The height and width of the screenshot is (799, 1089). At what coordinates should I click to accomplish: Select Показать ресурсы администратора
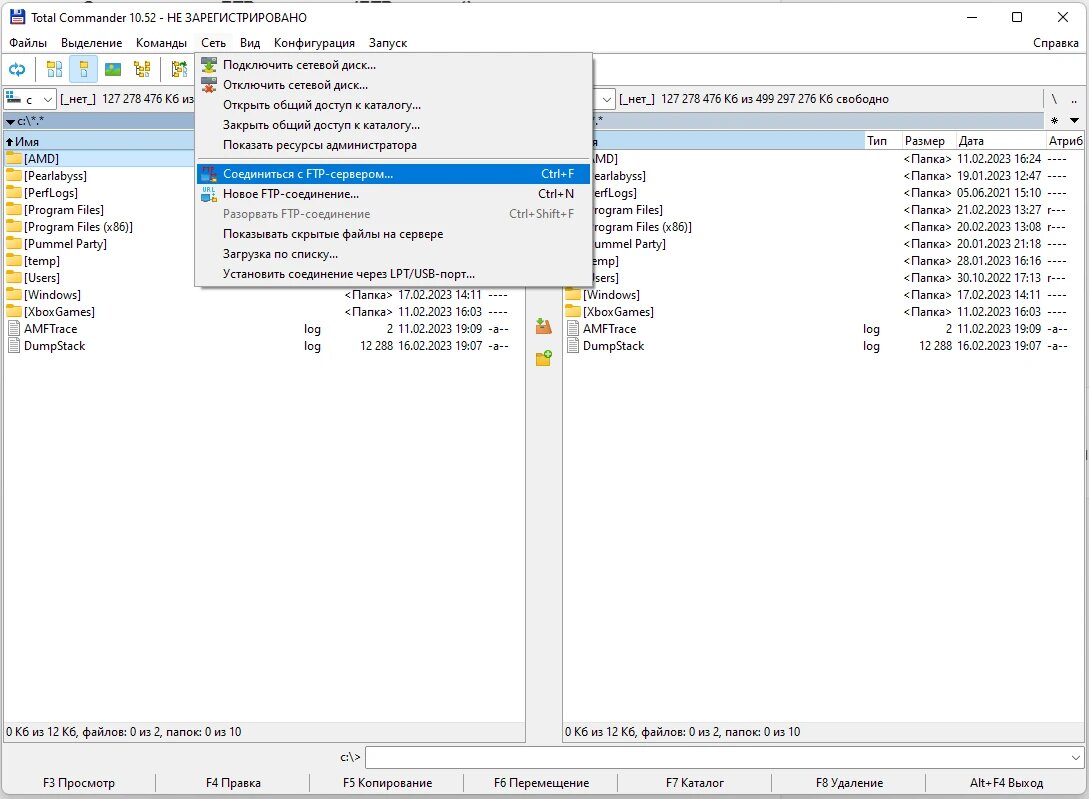(393, 145)
